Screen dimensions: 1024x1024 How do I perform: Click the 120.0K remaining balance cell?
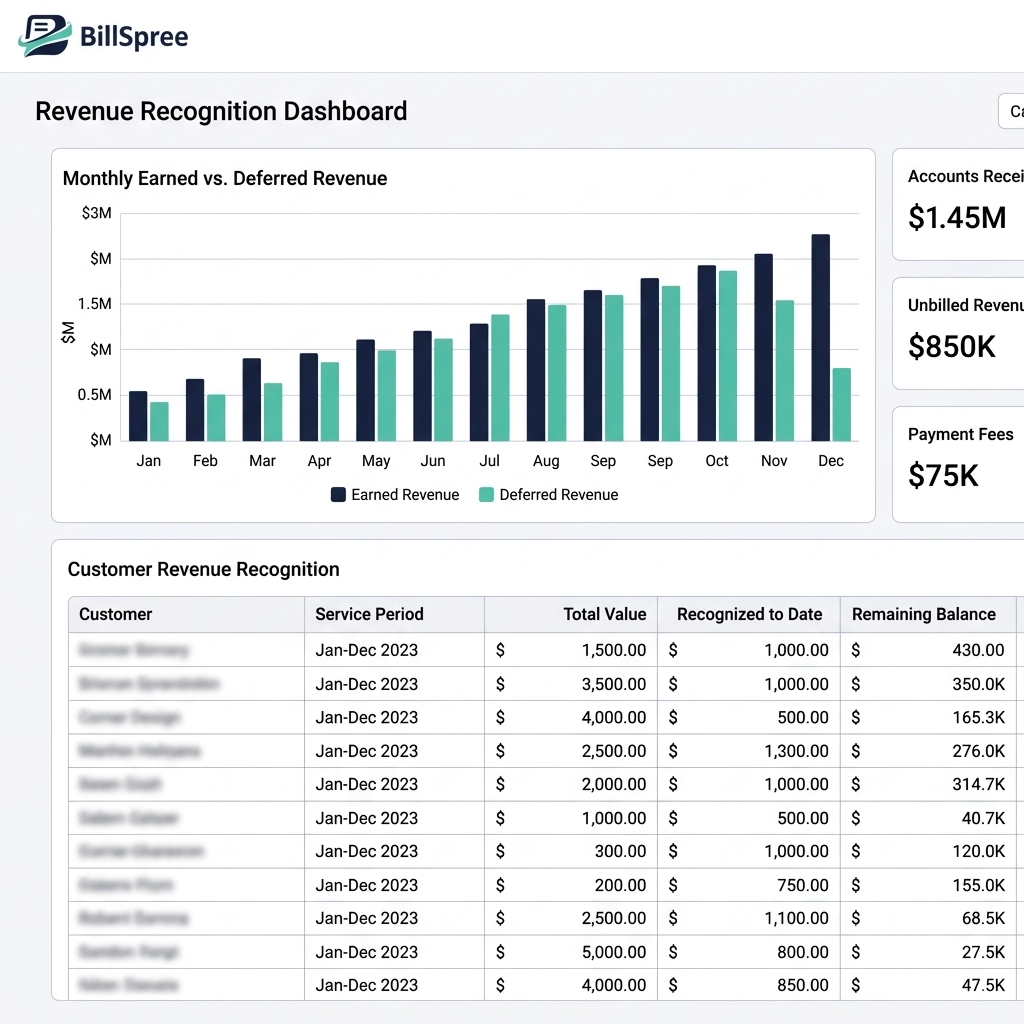tap(928, 851)
